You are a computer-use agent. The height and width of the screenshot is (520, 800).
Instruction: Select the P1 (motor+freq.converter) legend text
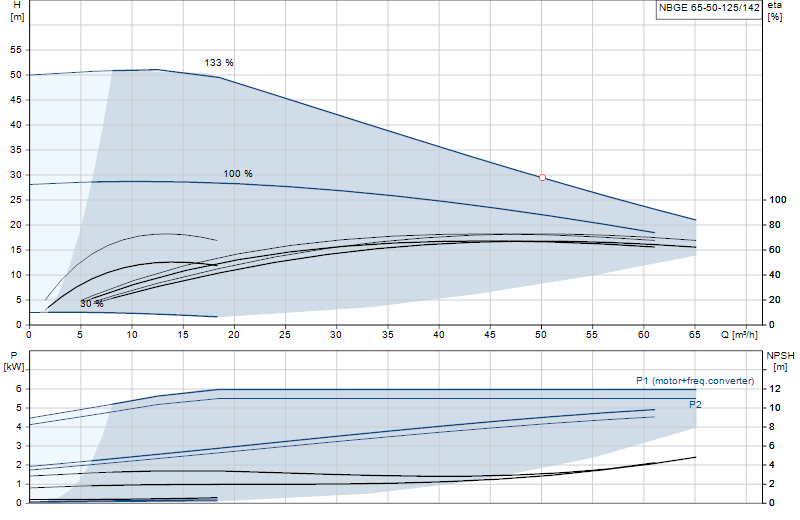pos(695,381)
